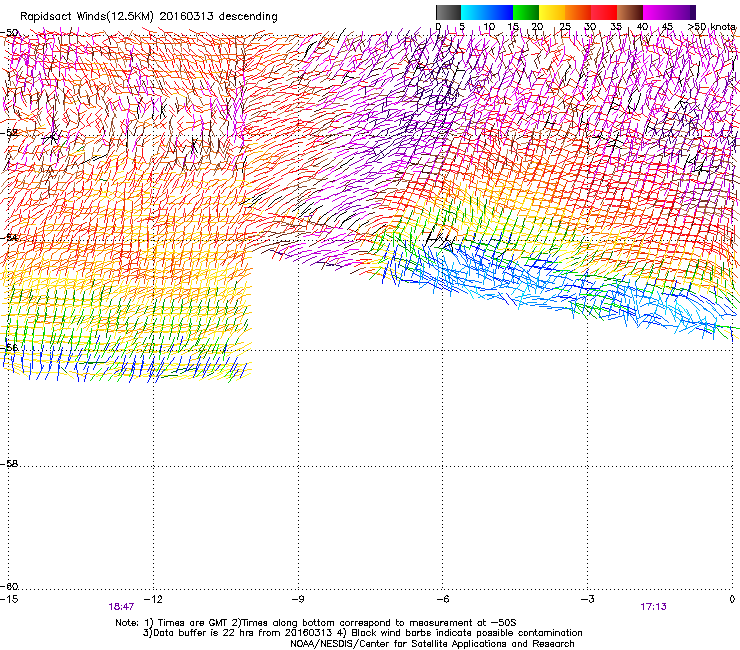Click the Rapidscat Winds title text
The height and width of the screenshot is (650, 740).
[x=149, y=17]
